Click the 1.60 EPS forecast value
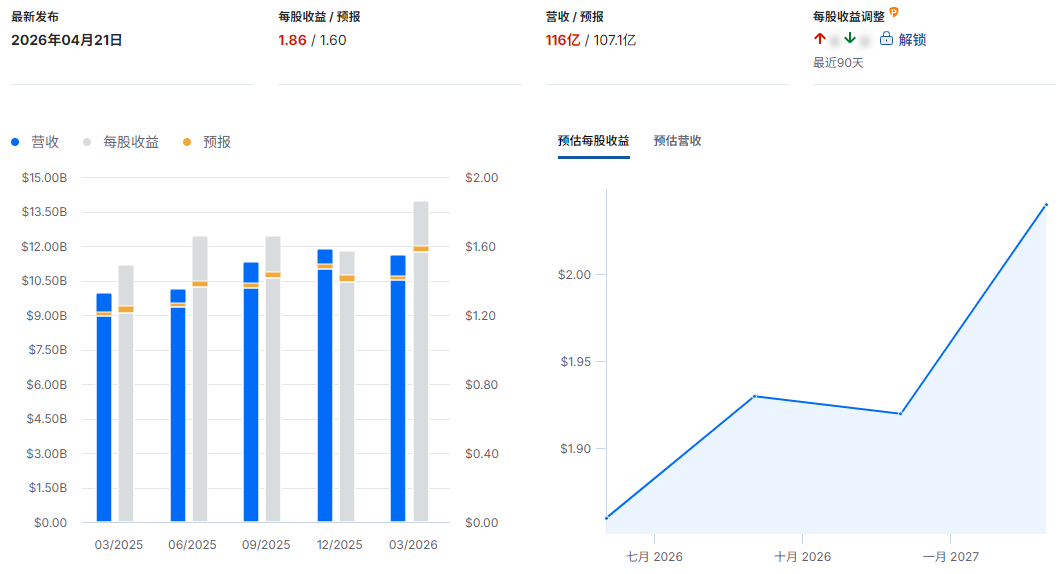Viewport: 1060px width, 574px height. click(x=333, y=40)
